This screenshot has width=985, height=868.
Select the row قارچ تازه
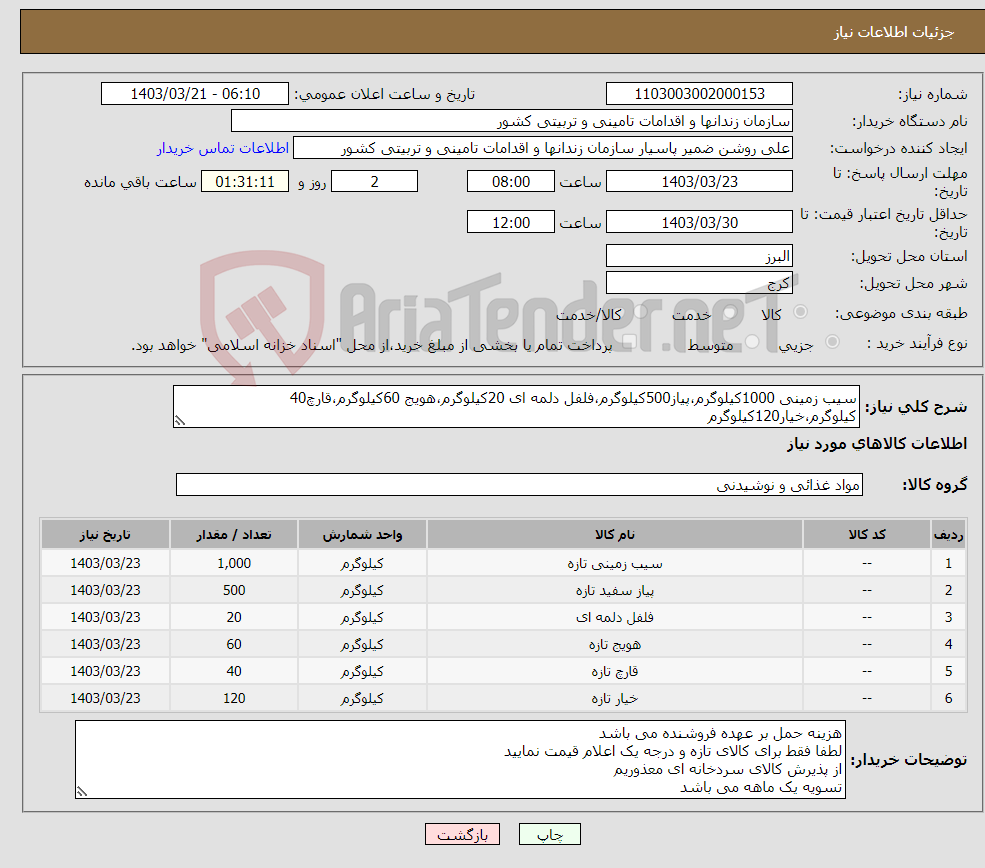(504, 671)
